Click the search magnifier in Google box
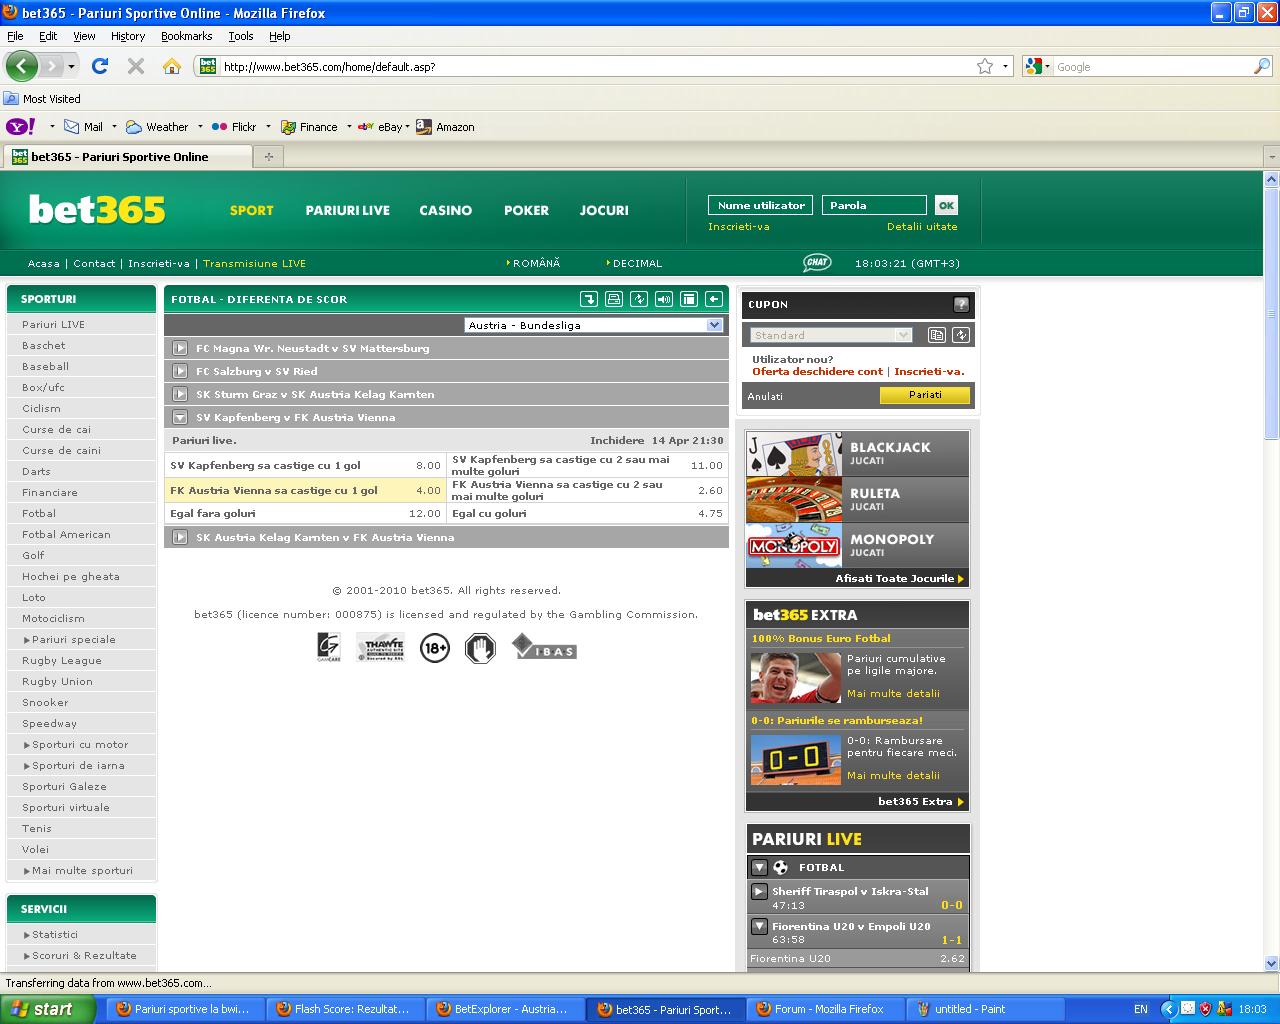The height and width of the screenshot is (1024, 1280). click(x=1262, y=66)
